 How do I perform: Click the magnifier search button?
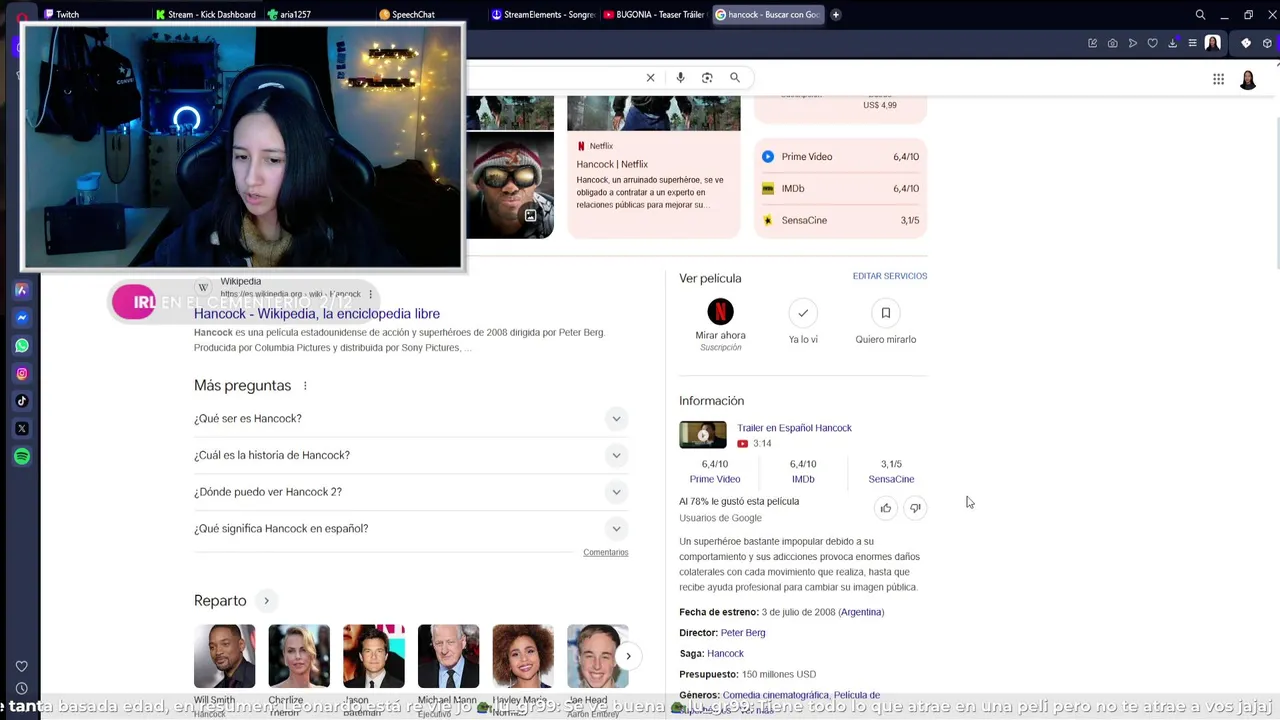(x=735, y=78)
